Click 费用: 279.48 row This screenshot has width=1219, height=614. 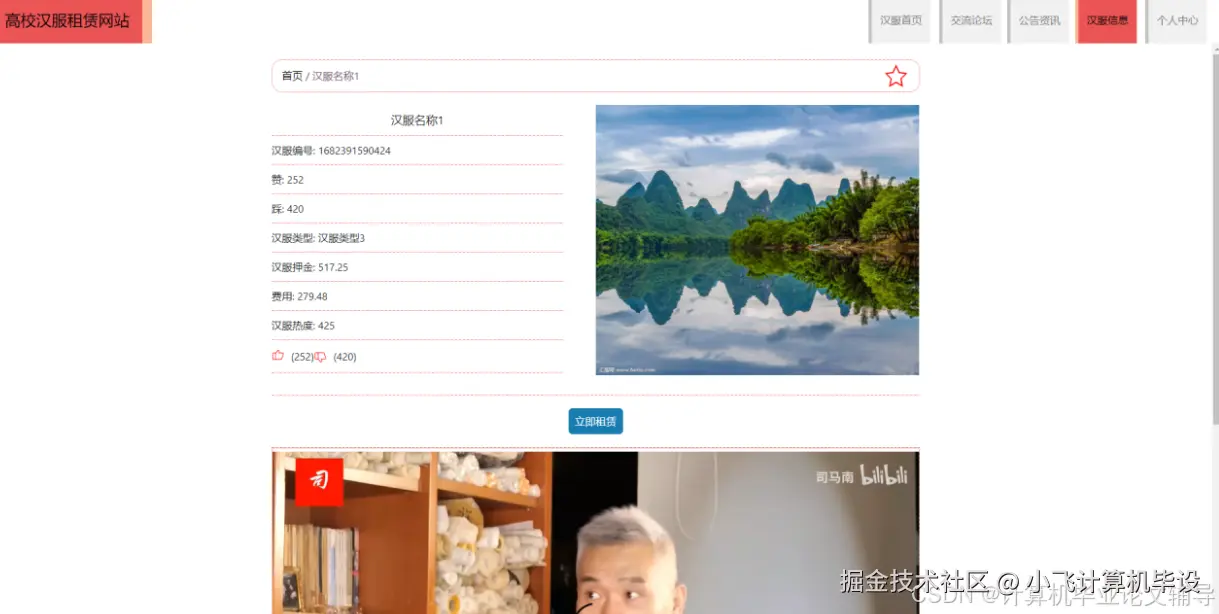(x=417, y=296)
